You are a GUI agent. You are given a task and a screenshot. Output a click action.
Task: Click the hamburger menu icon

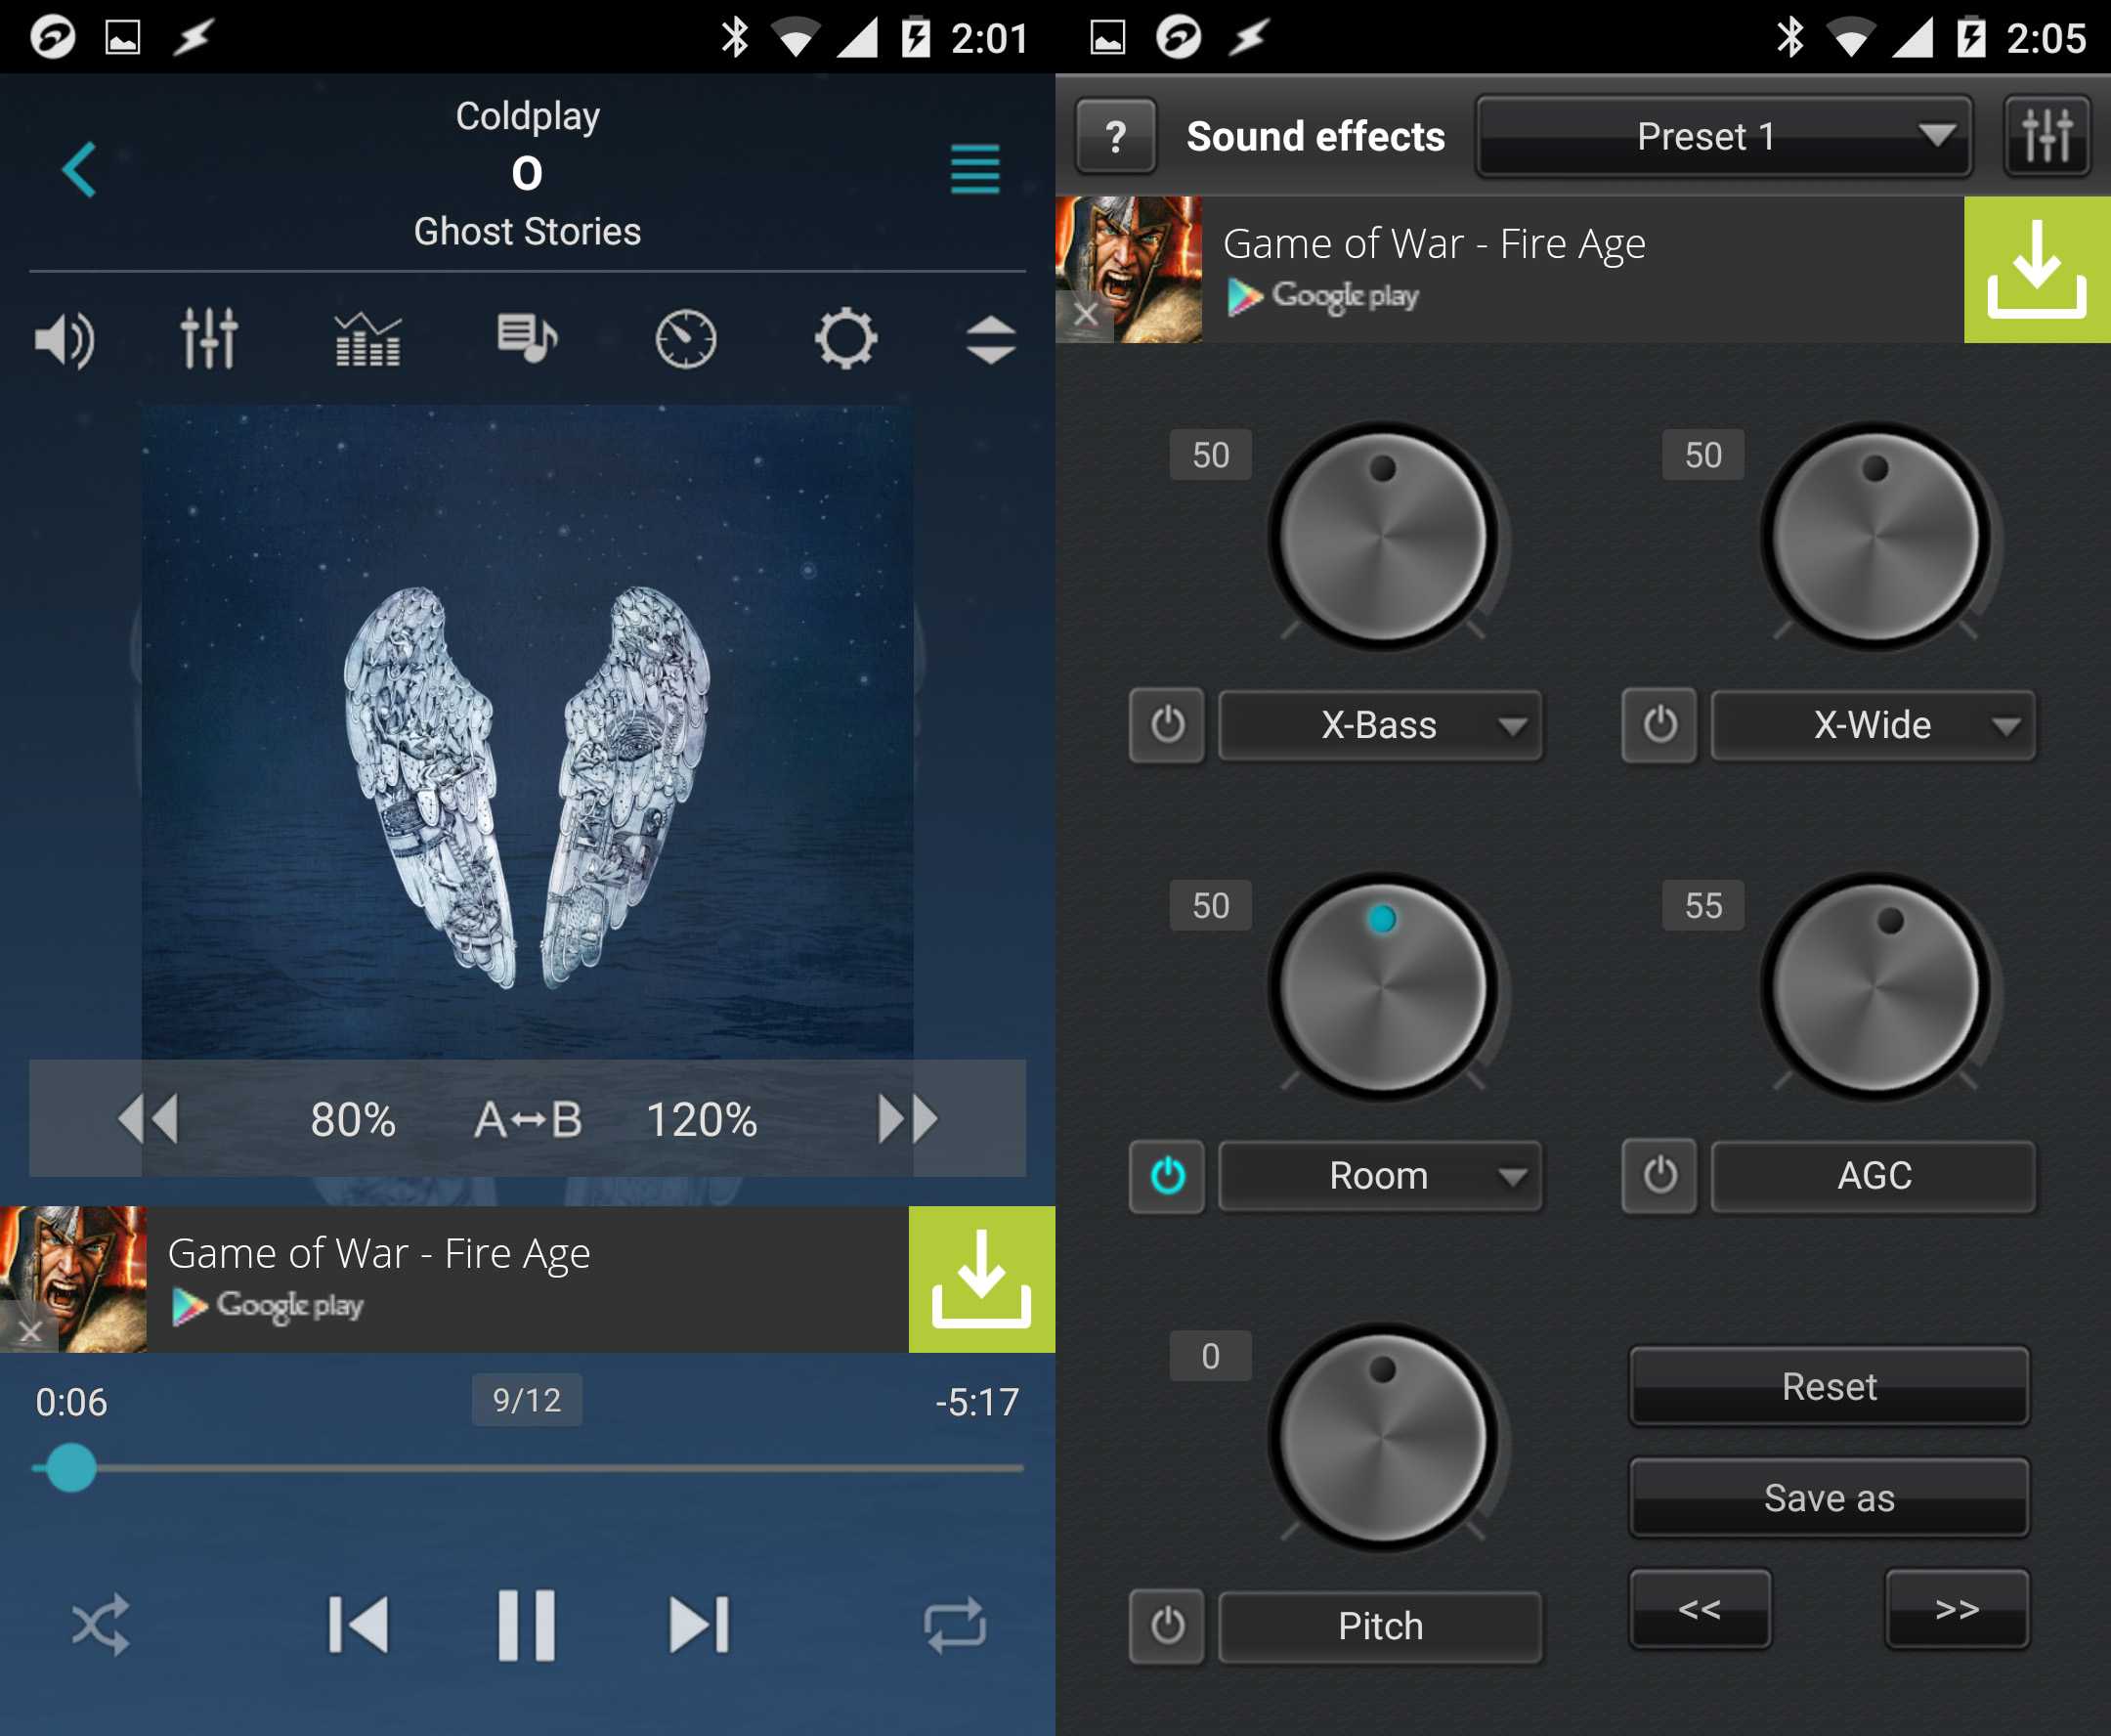pyautogui.click(x=974, y=168)
